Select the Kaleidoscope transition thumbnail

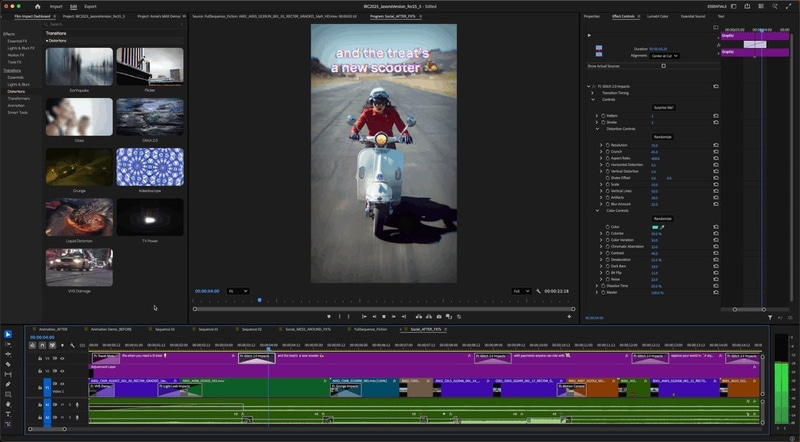coord(150,168)
